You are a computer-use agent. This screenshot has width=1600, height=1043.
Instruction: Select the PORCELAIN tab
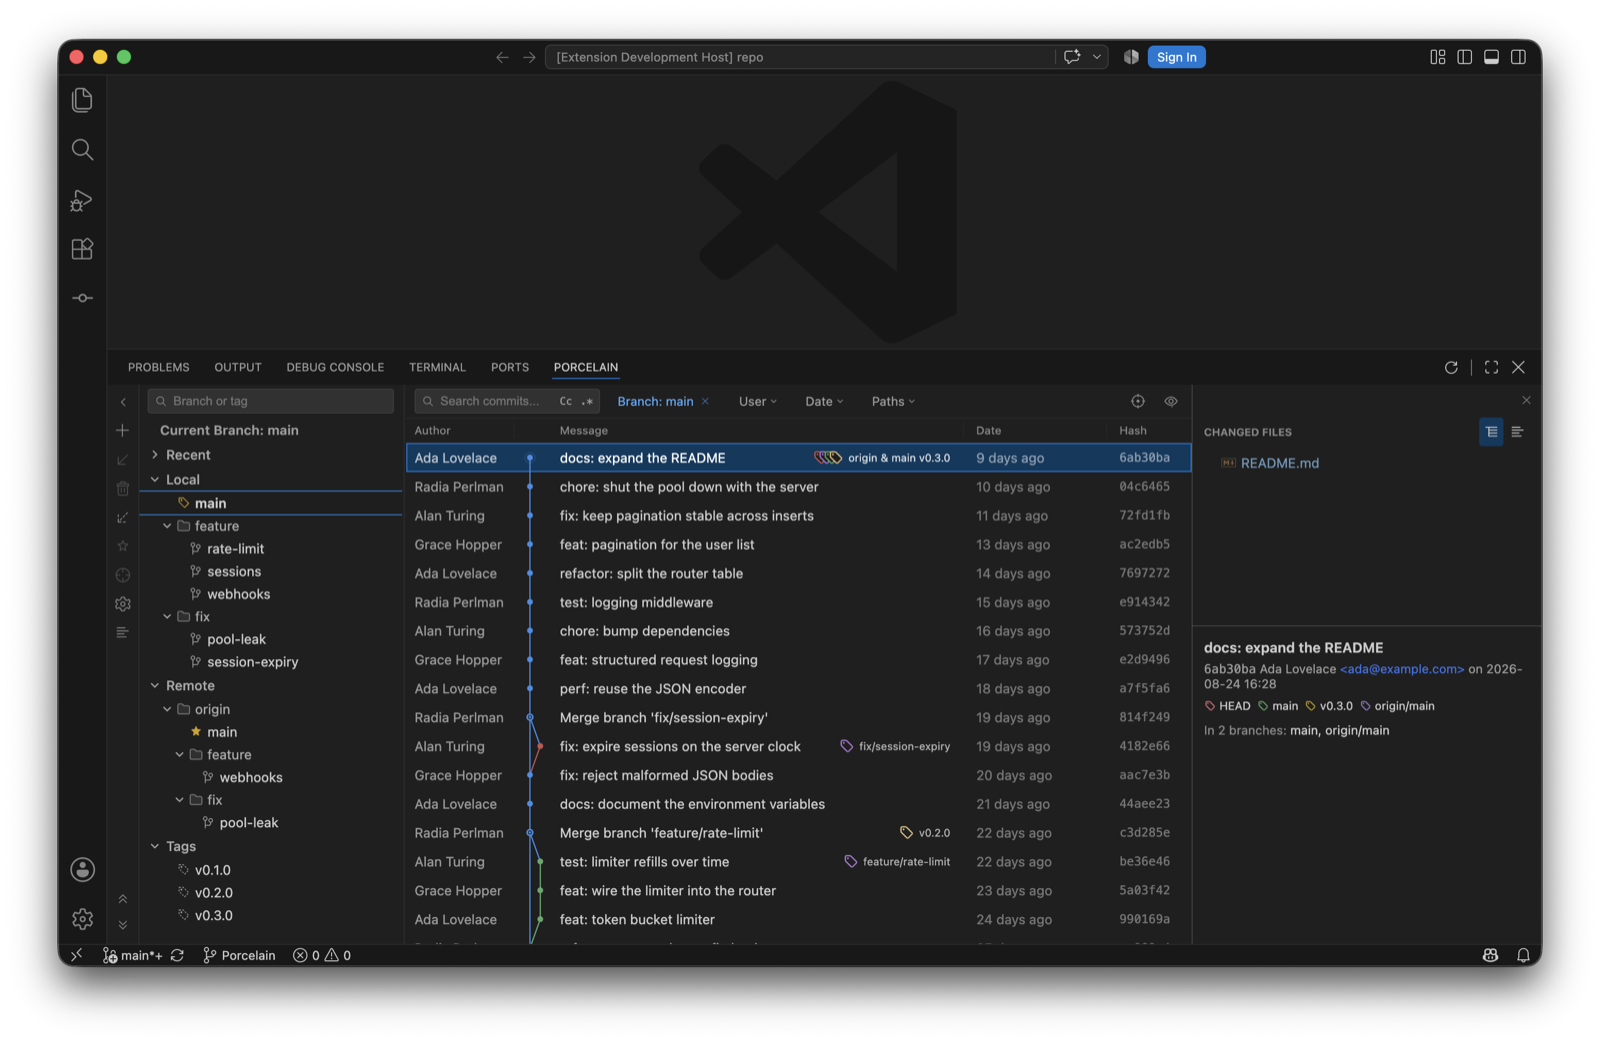pos(586,367)
